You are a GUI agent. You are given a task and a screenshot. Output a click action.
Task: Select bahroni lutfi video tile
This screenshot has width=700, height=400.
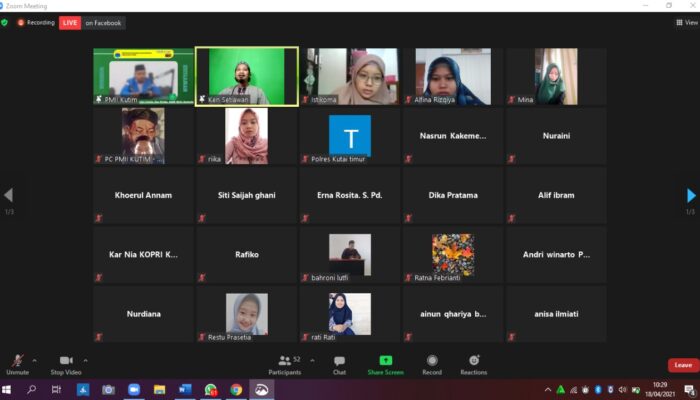click(x=350, y=254)
